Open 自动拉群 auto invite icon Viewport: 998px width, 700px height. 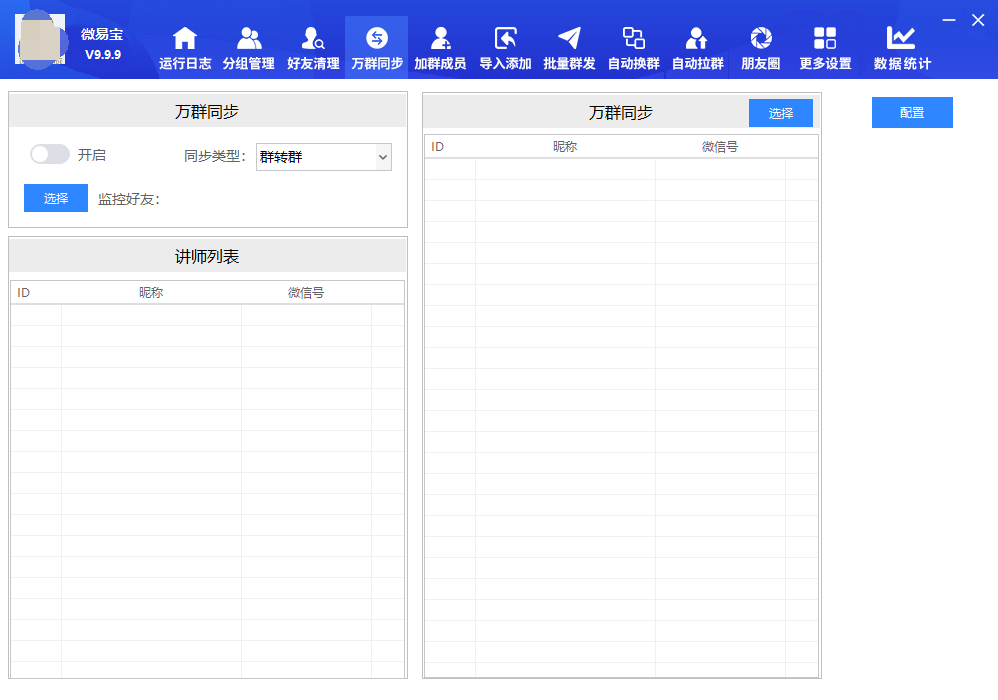point(697,39)
